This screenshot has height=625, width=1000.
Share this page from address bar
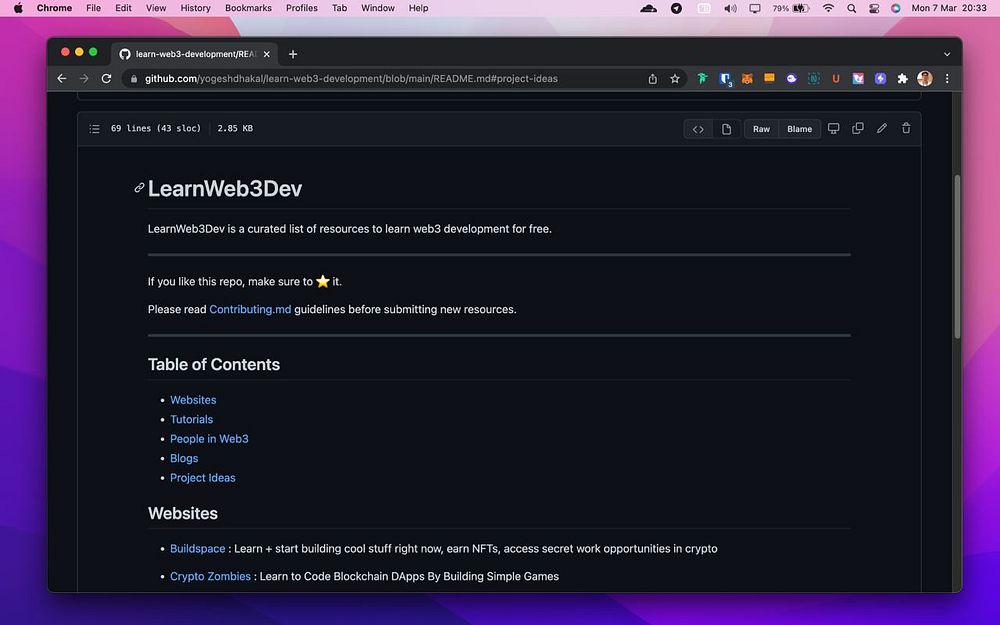(x=652, y=78)
